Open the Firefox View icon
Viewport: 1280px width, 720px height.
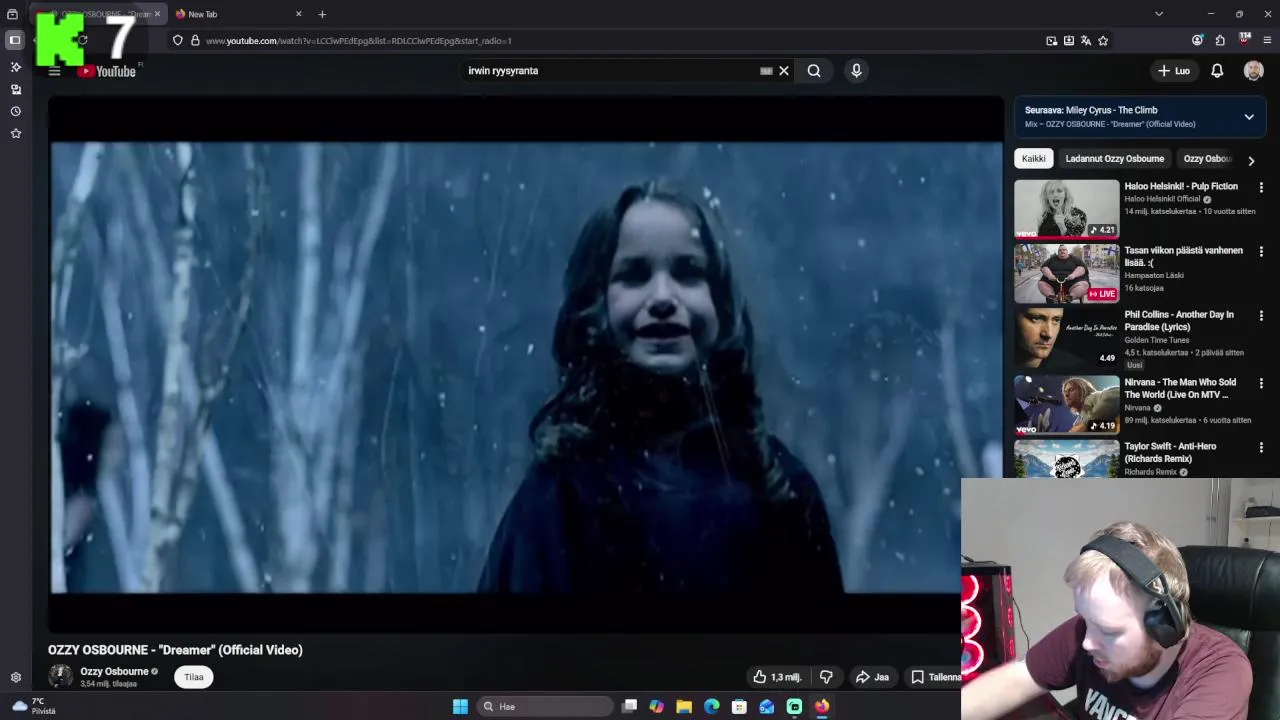12,14
